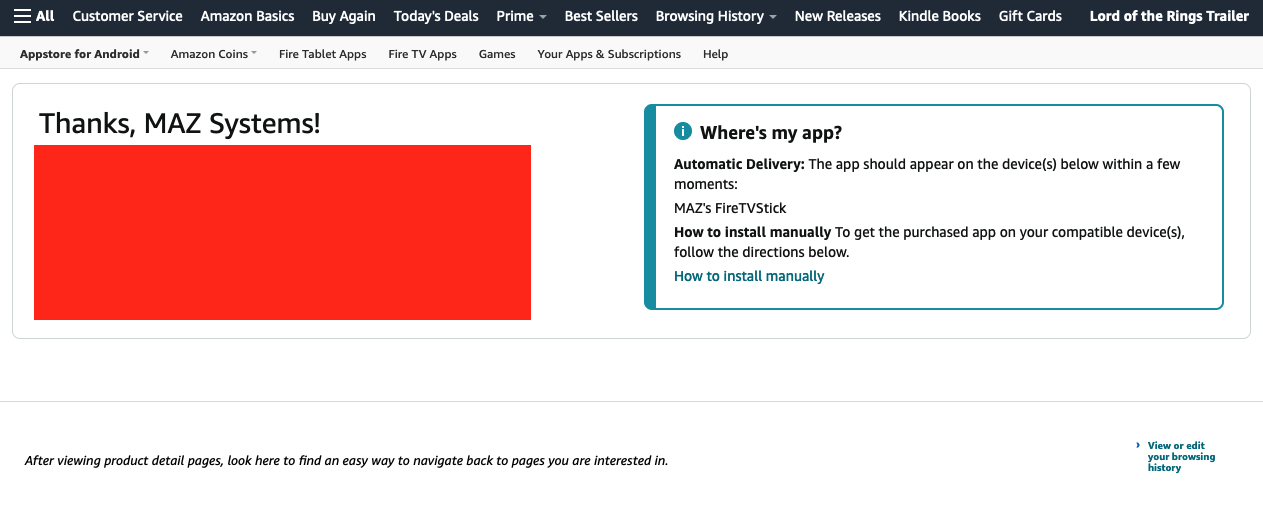The image size is (1263, 510).
Task: Click the Automatic Delivery label
Action: tap(739, 164)
